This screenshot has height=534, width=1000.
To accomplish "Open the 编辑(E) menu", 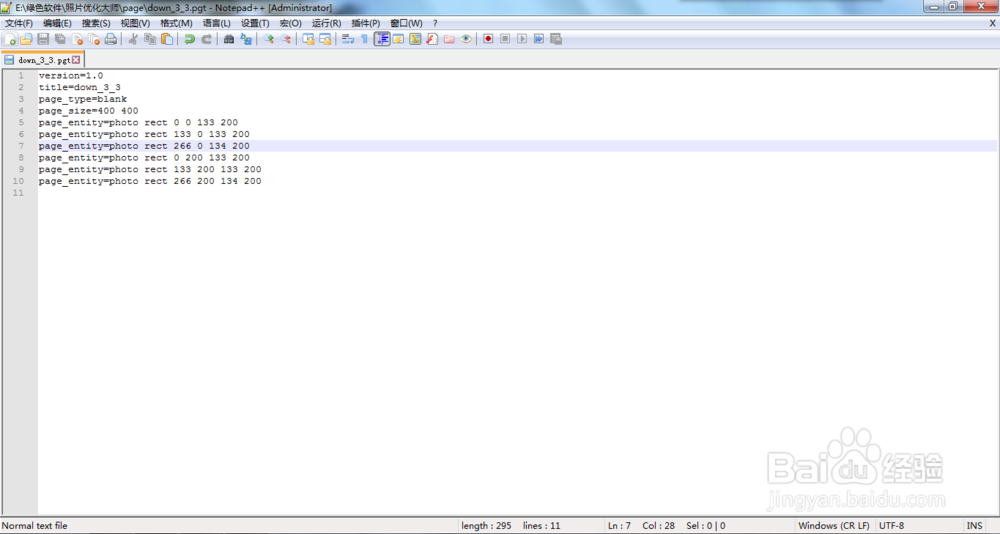I will (57, 23).
